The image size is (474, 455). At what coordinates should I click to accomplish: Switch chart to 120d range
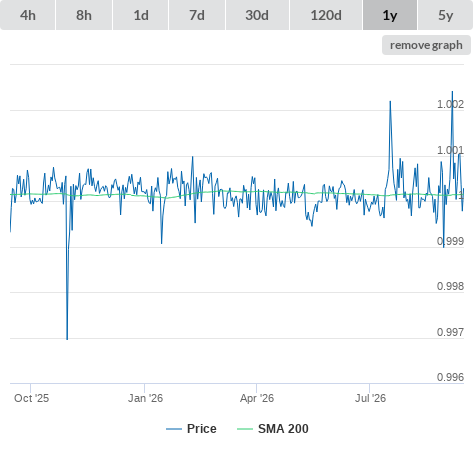pyautogui.click(x=326, y=15)
